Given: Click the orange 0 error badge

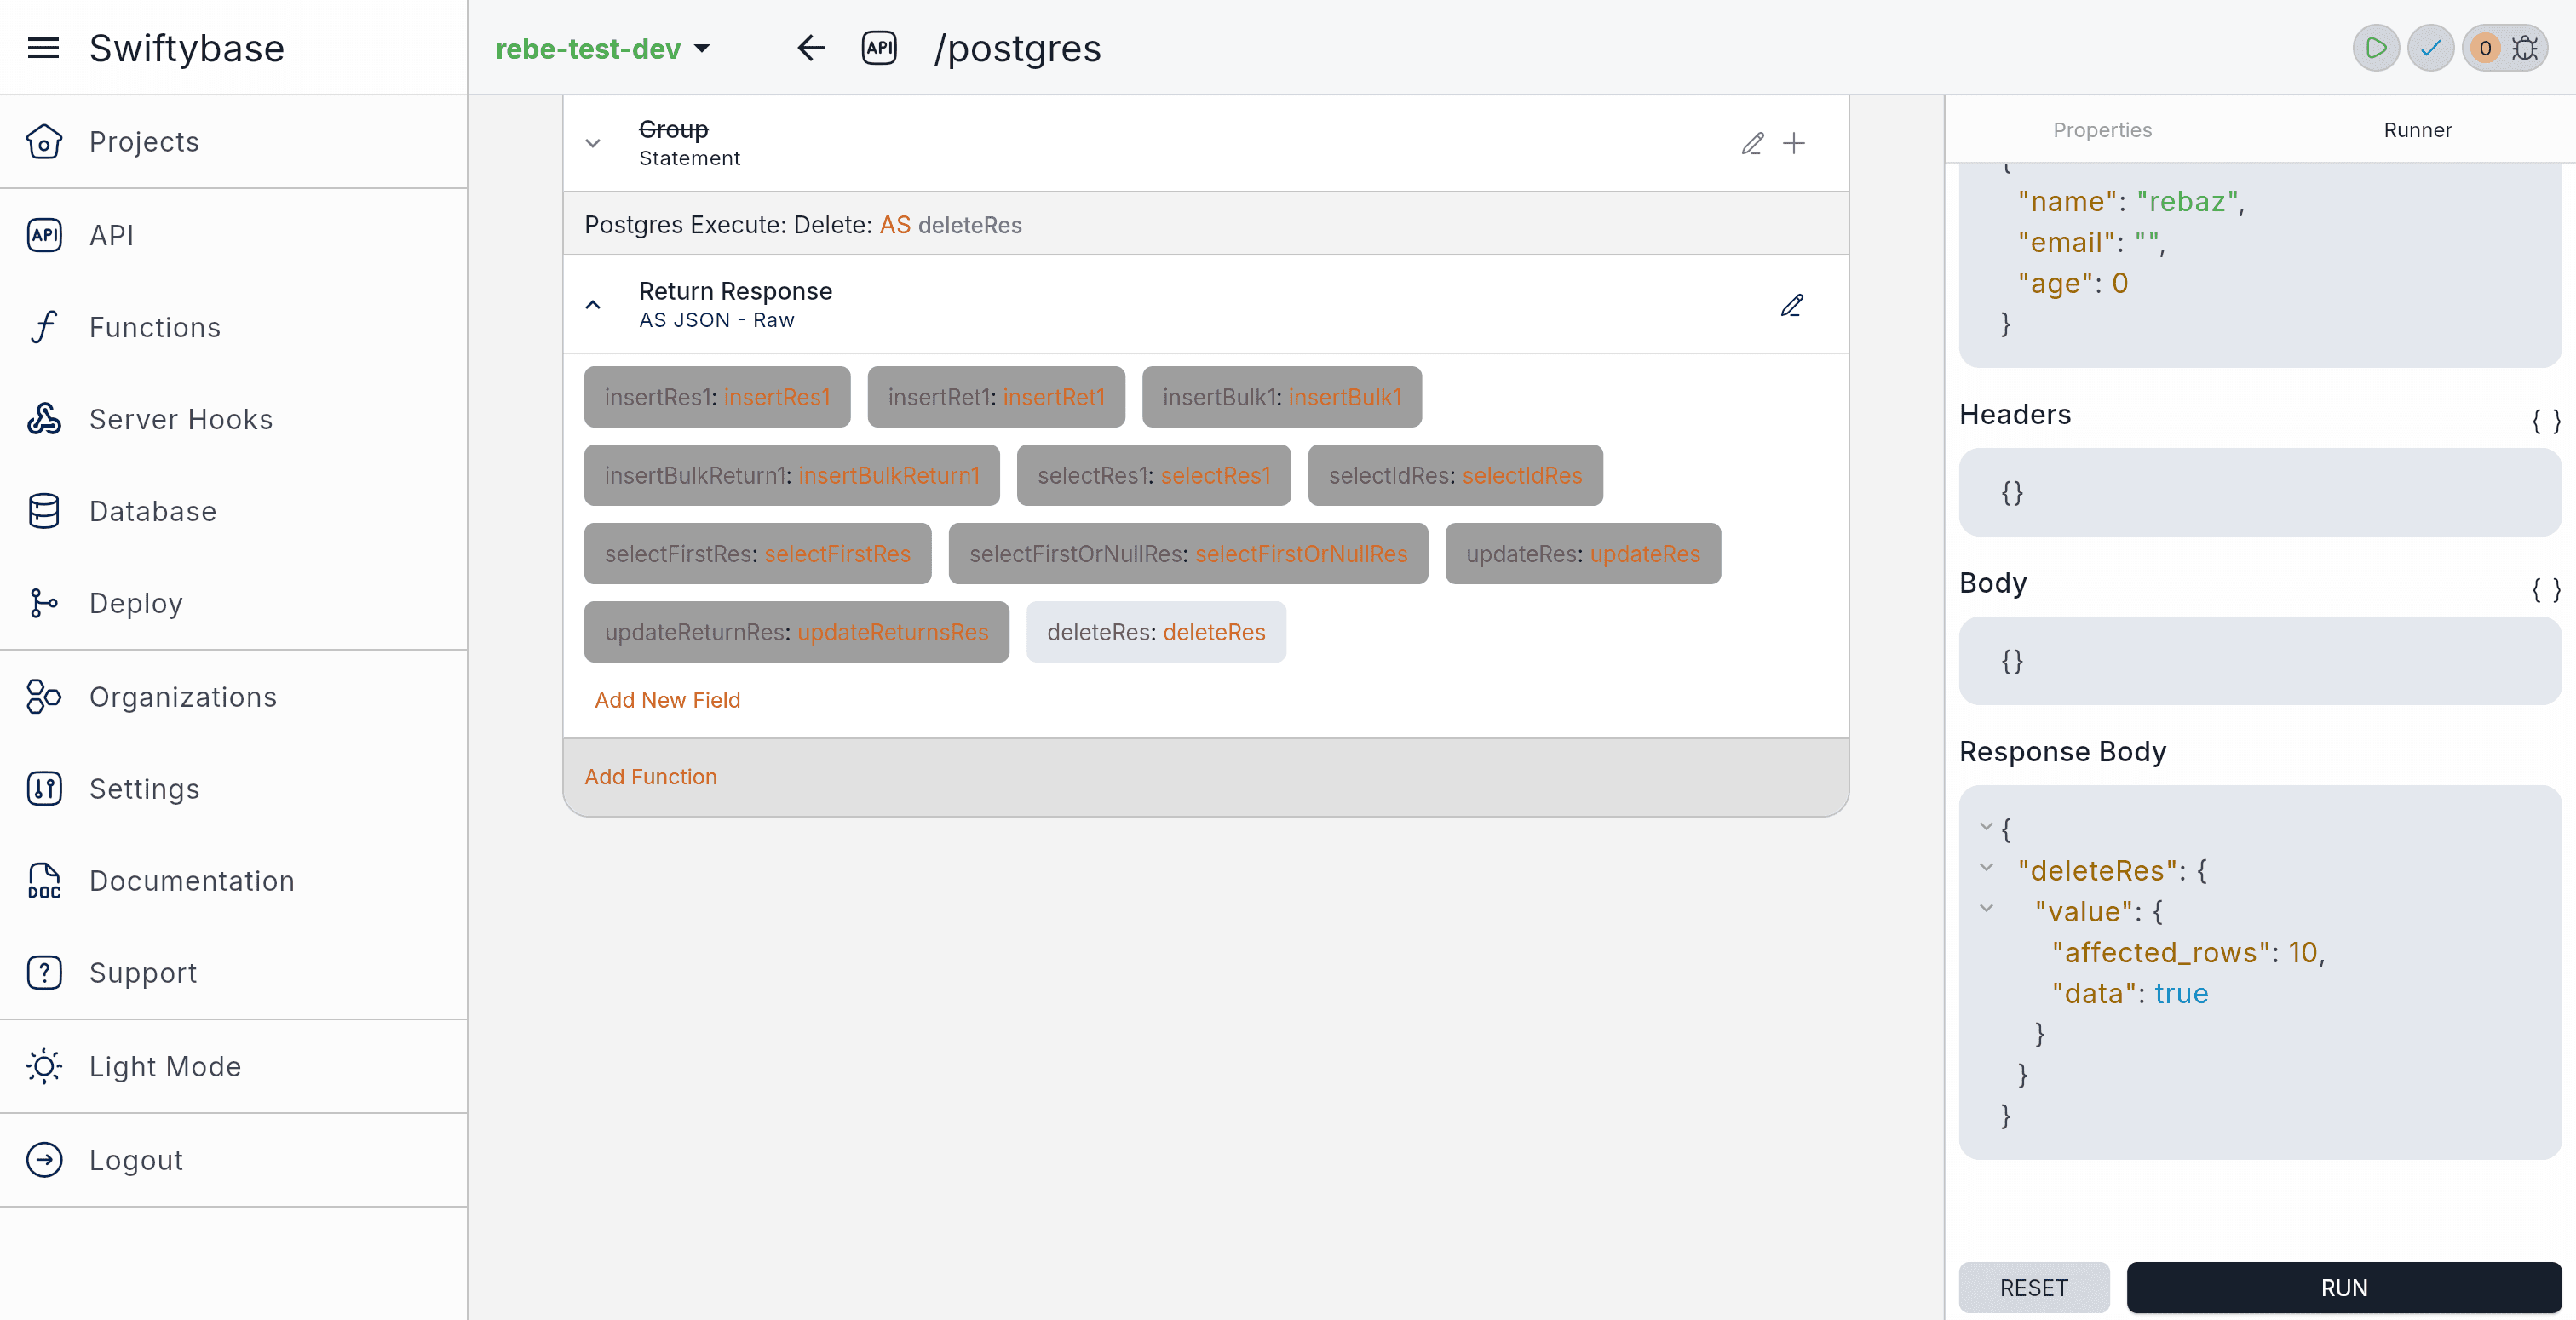Looking at the screenshot, I should point(2485,48).
